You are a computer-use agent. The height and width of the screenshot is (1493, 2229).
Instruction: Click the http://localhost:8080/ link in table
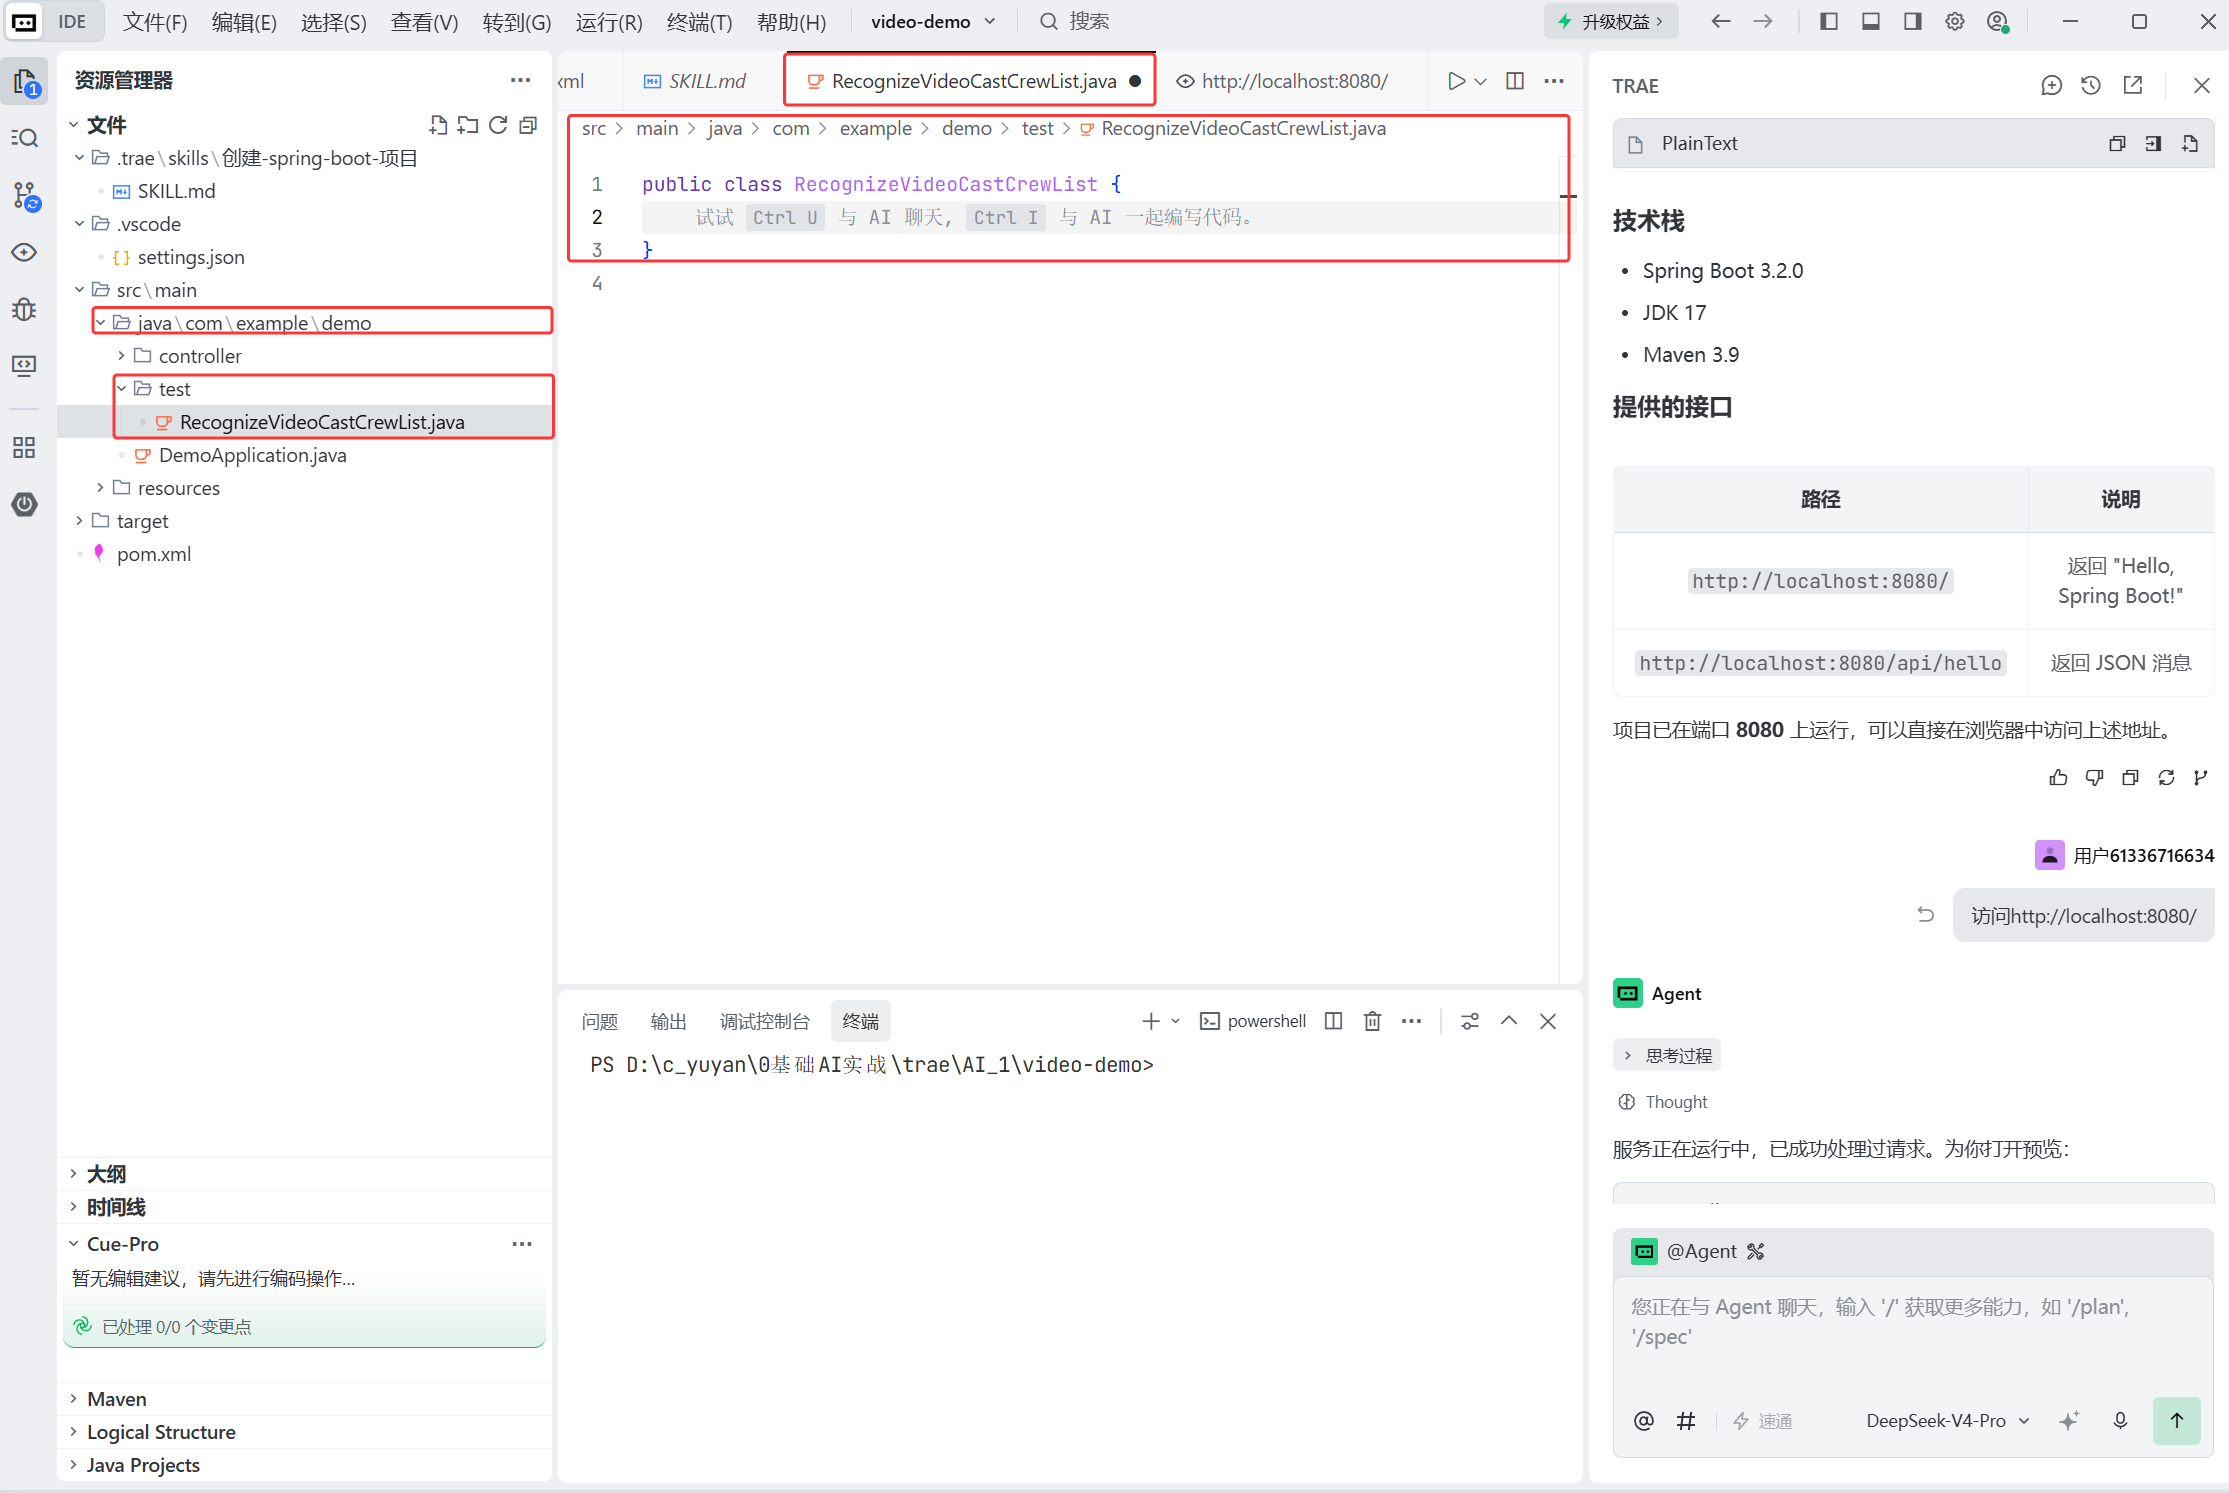[x=1820, y=581]
